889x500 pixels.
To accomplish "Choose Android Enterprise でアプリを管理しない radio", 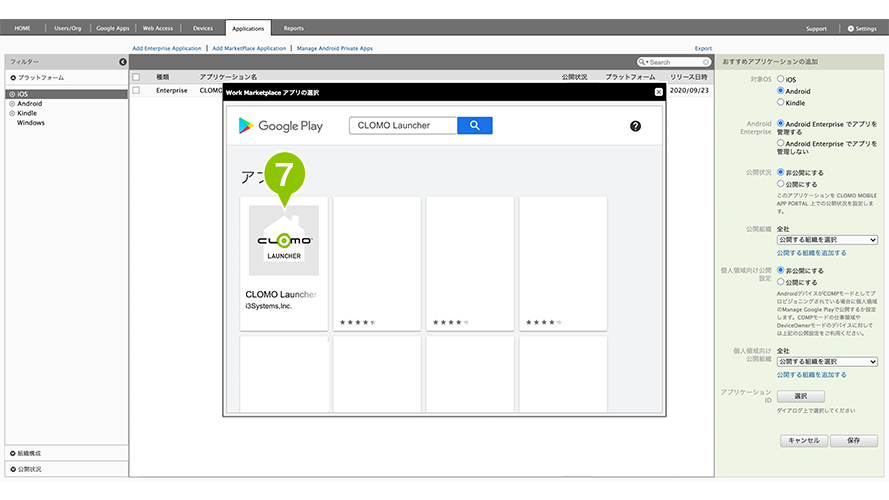I will (x=781, y=143).
